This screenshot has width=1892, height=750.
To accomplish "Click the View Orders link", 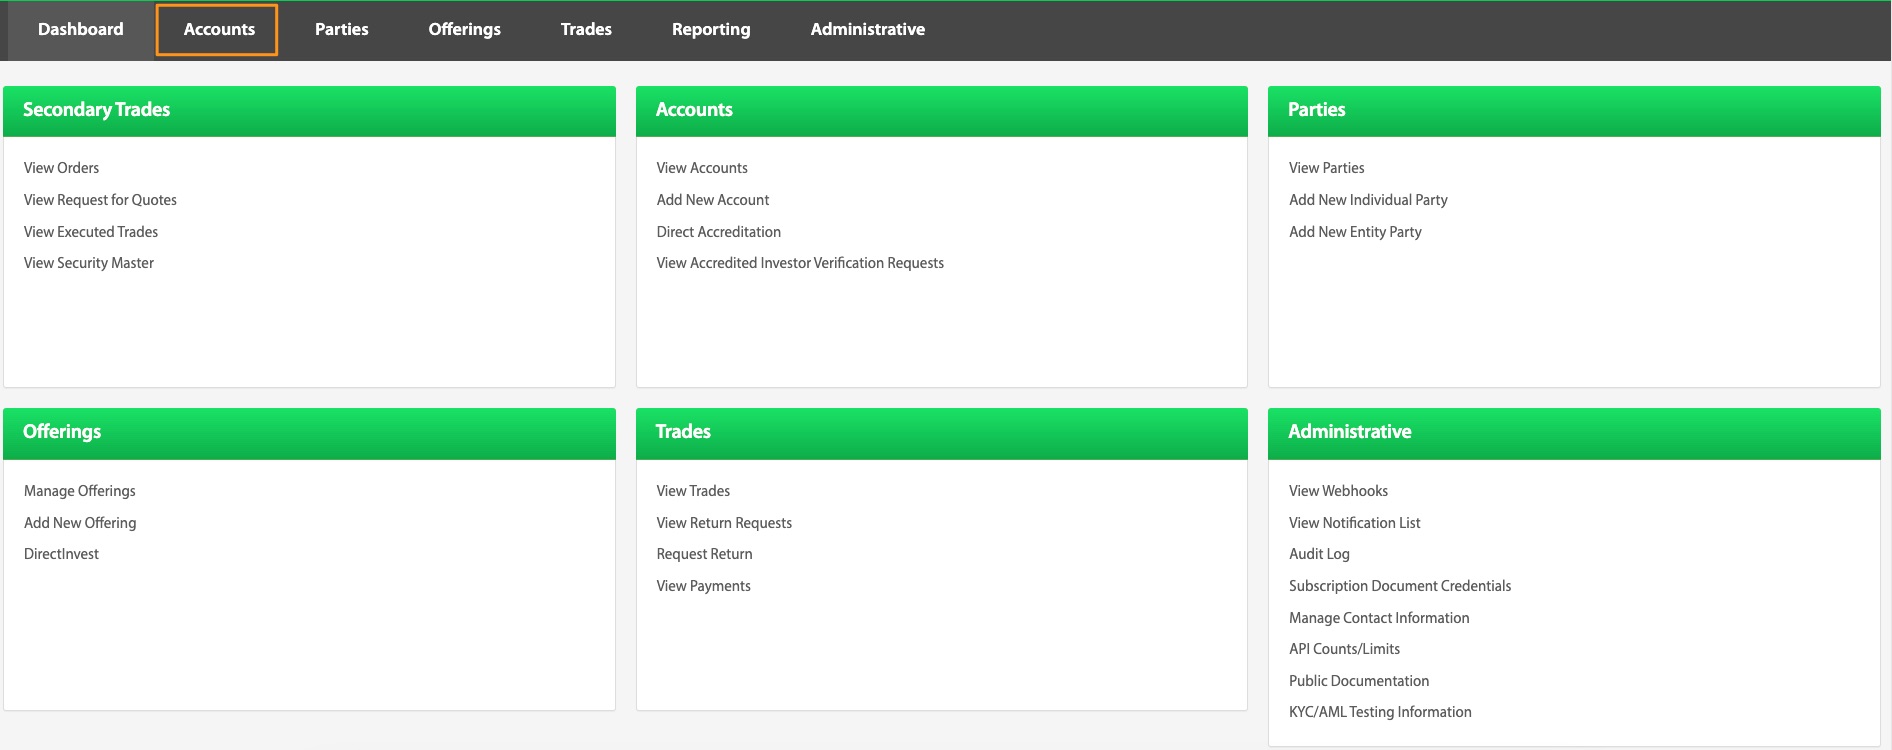I will [x=62, y=168].
